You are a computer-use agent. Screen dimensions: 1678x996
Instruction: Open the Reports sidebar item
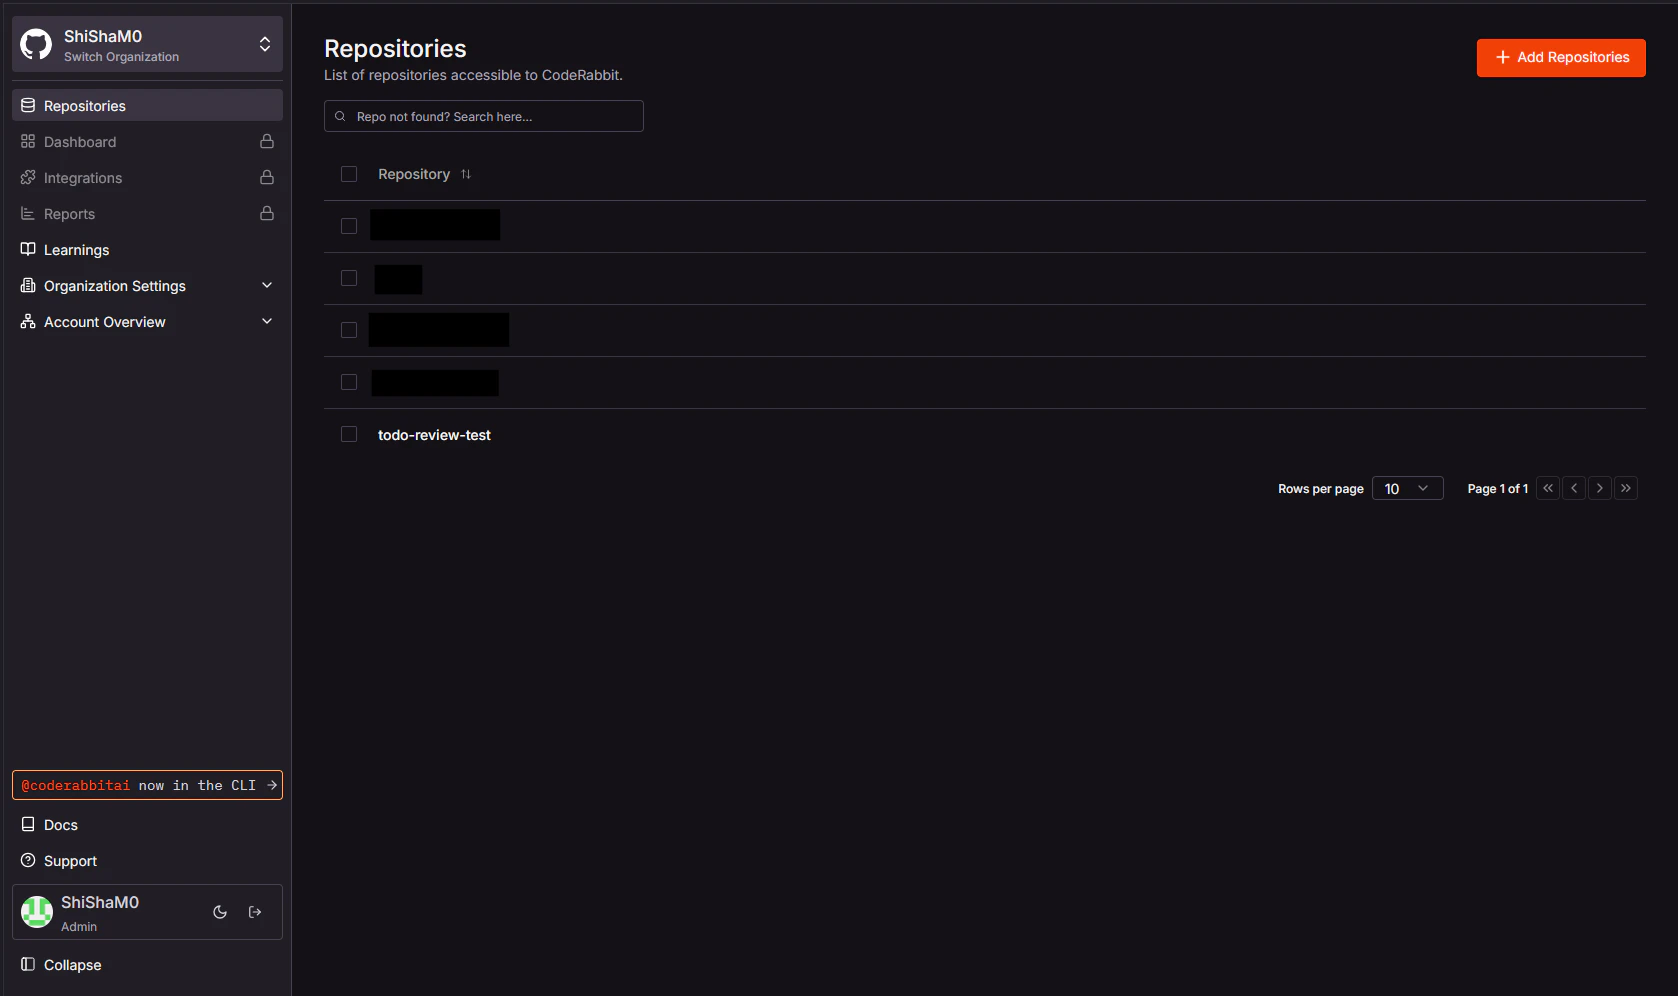pos(147,213)
